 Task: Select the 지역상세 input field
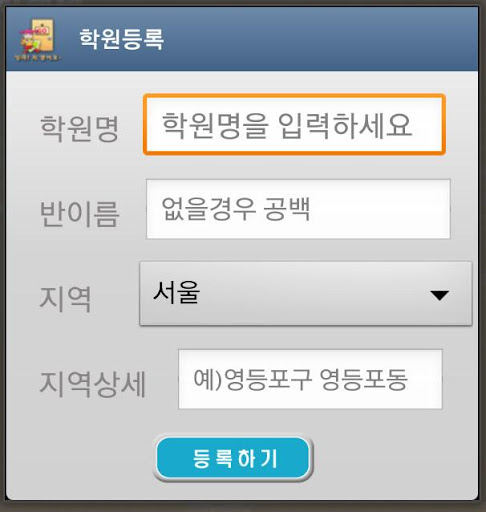coord(310,379)
